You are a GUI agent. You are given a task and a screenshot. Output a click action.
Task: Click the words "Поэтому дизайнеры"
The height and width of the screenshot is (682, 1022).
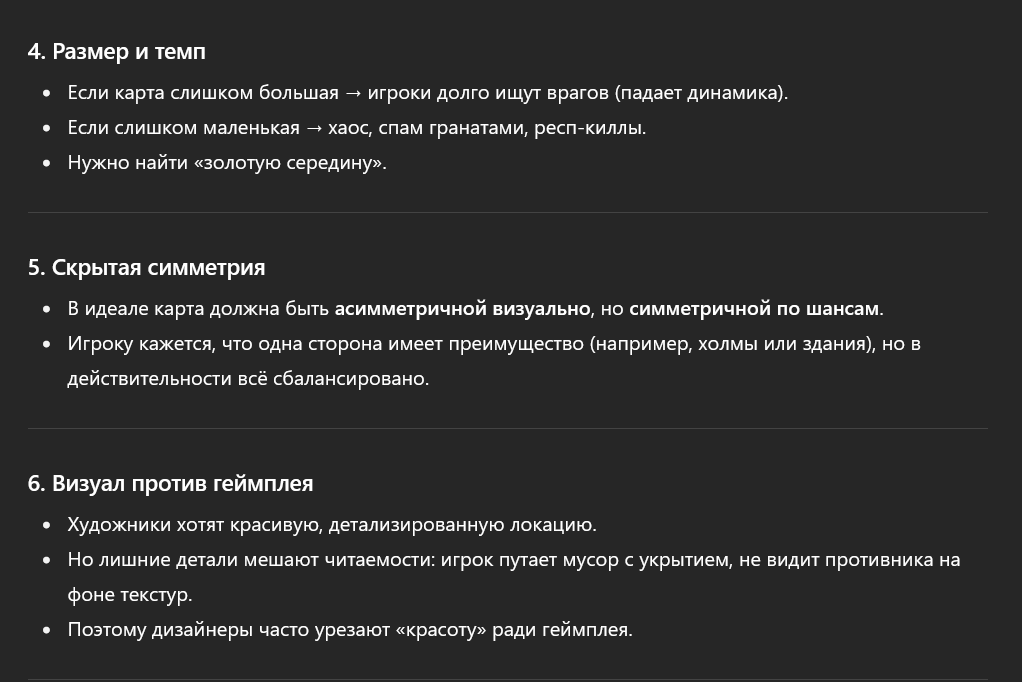click(160, 630)
